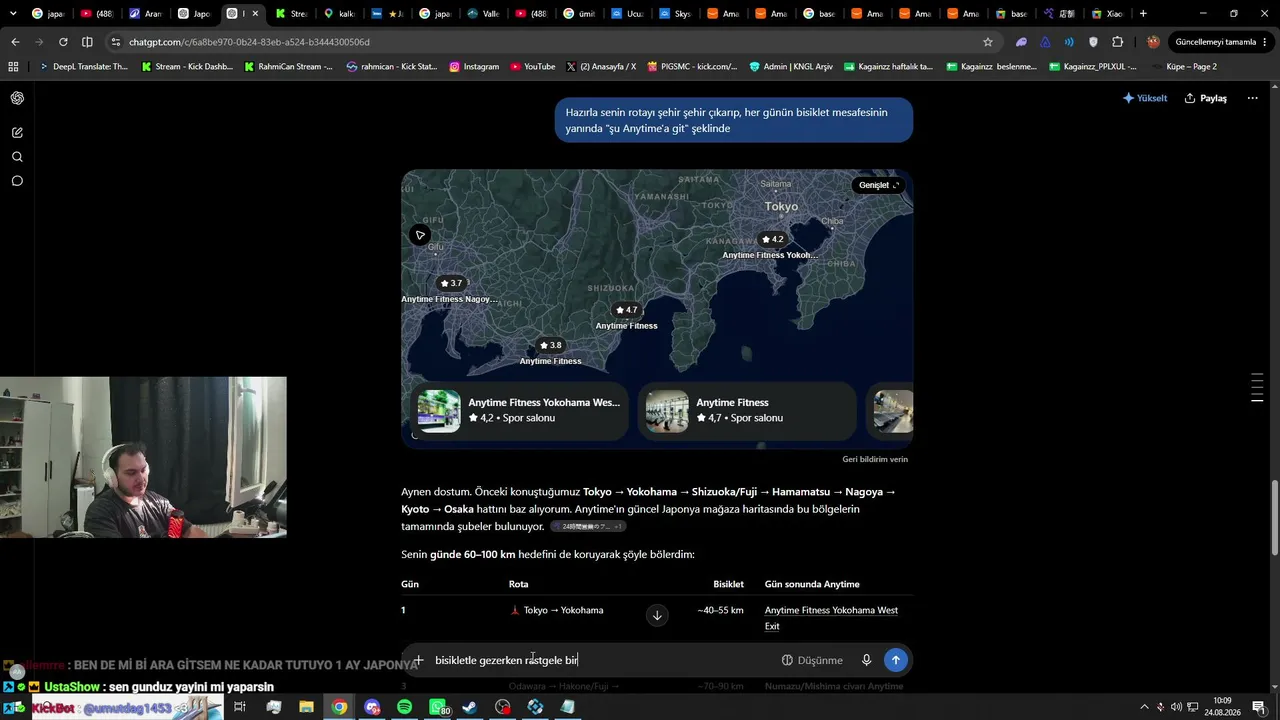Expand the map with Genişlet
The width and height of the screenshot is (1280, 720).
click(x=879, y=185)
